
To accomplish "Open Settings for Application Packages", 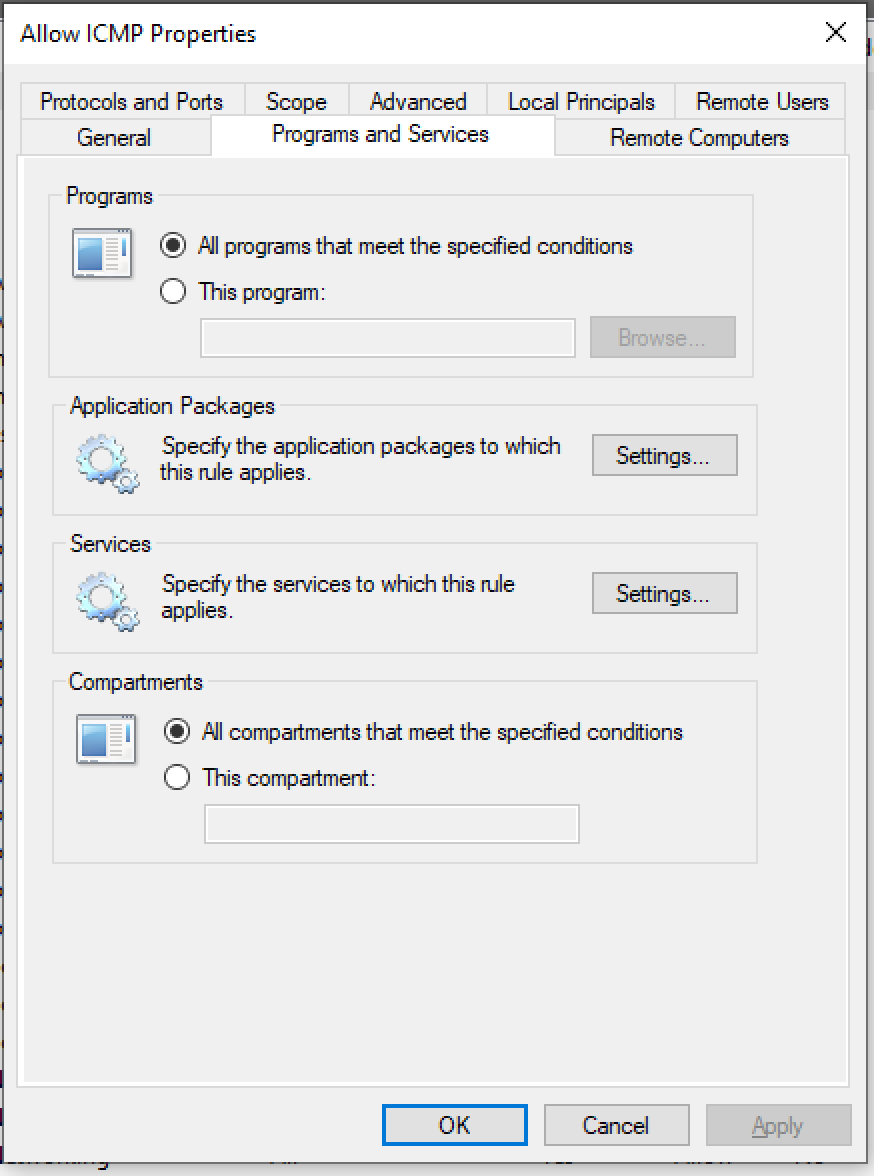I will 664,455.
